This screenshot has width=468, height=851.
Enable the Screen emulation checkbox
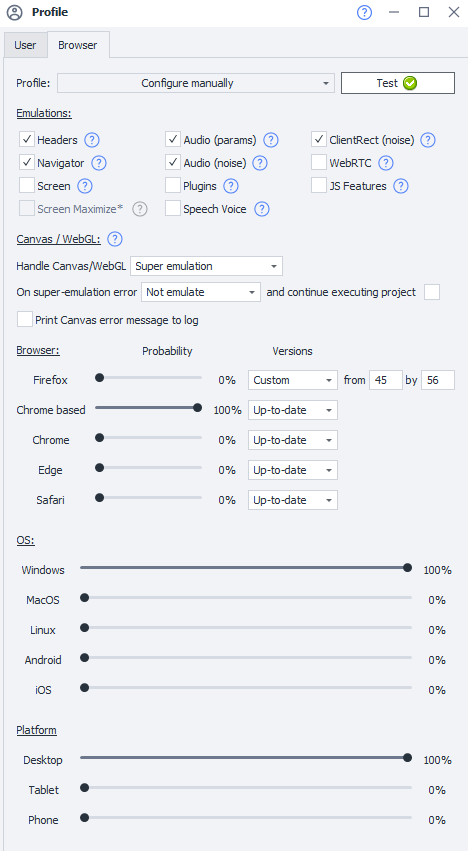(27, 186)
